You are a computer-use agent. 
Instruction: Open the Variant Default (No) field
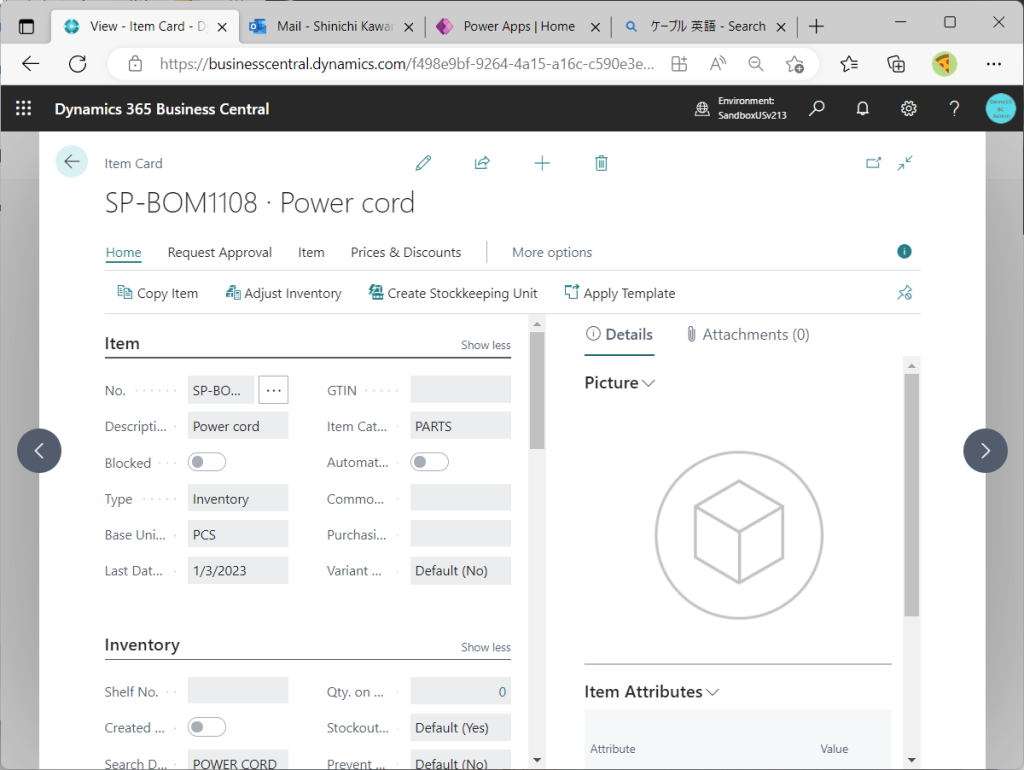tap(460, 571)
